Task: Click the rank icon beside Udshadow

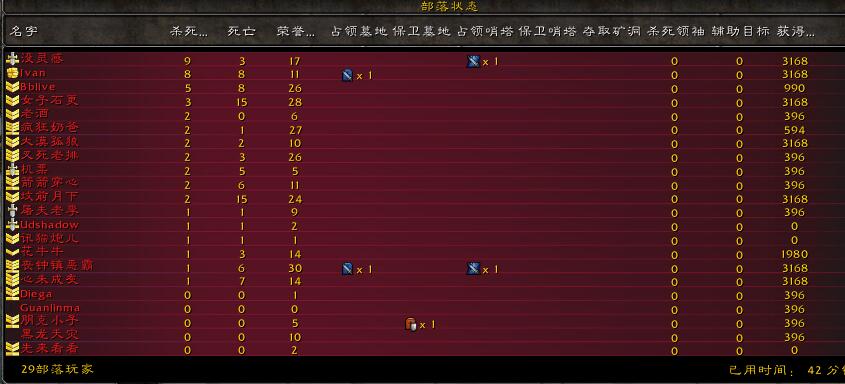Action: point(12,225)
